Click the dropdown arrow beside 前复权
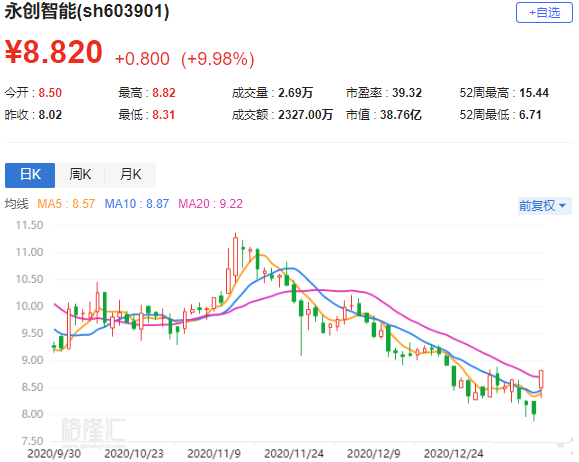This screenshot has height=462, width=579. pyautogui.click(x=562, y=205)
